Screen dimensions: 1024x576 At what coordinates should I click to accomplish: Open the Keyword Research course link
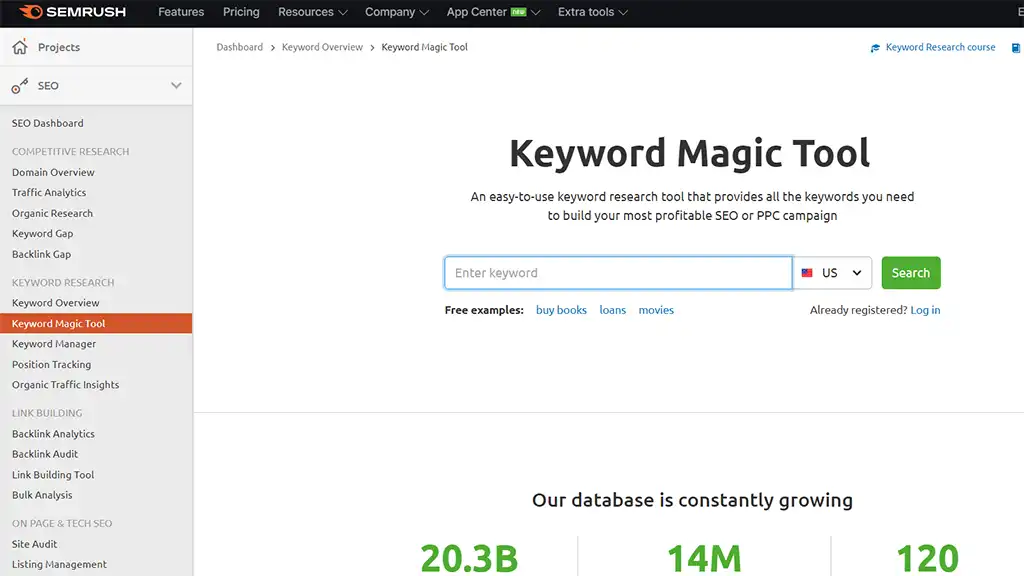point(940,47)
